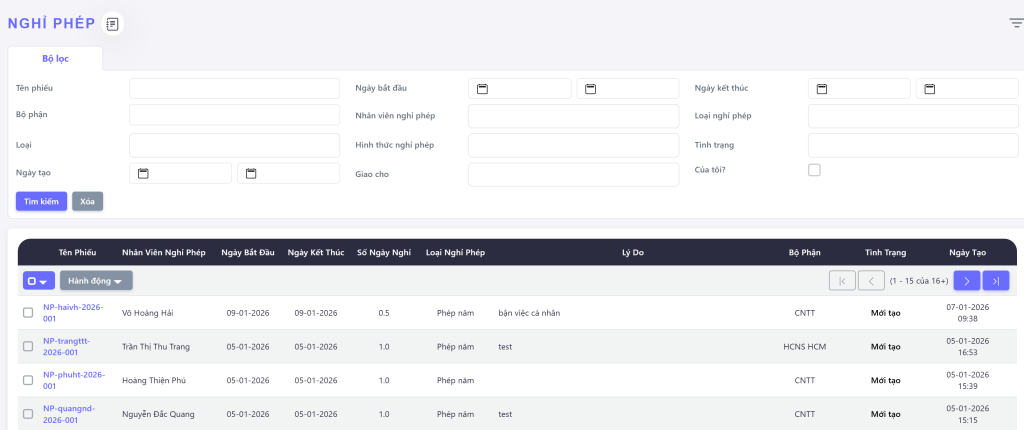
Task: Open the select-all checkbox dropdown
Action: 39,281
